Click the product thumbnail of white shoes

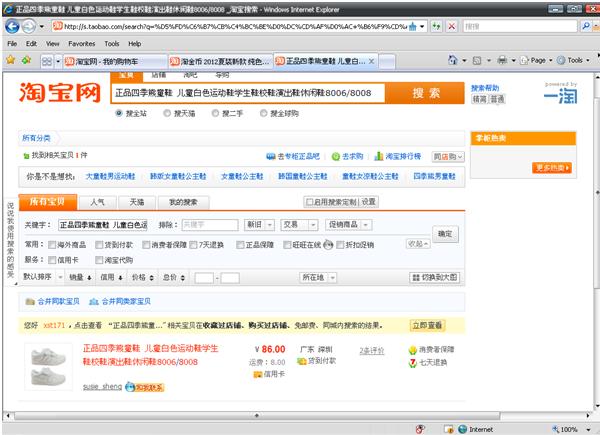coord(48,367)
